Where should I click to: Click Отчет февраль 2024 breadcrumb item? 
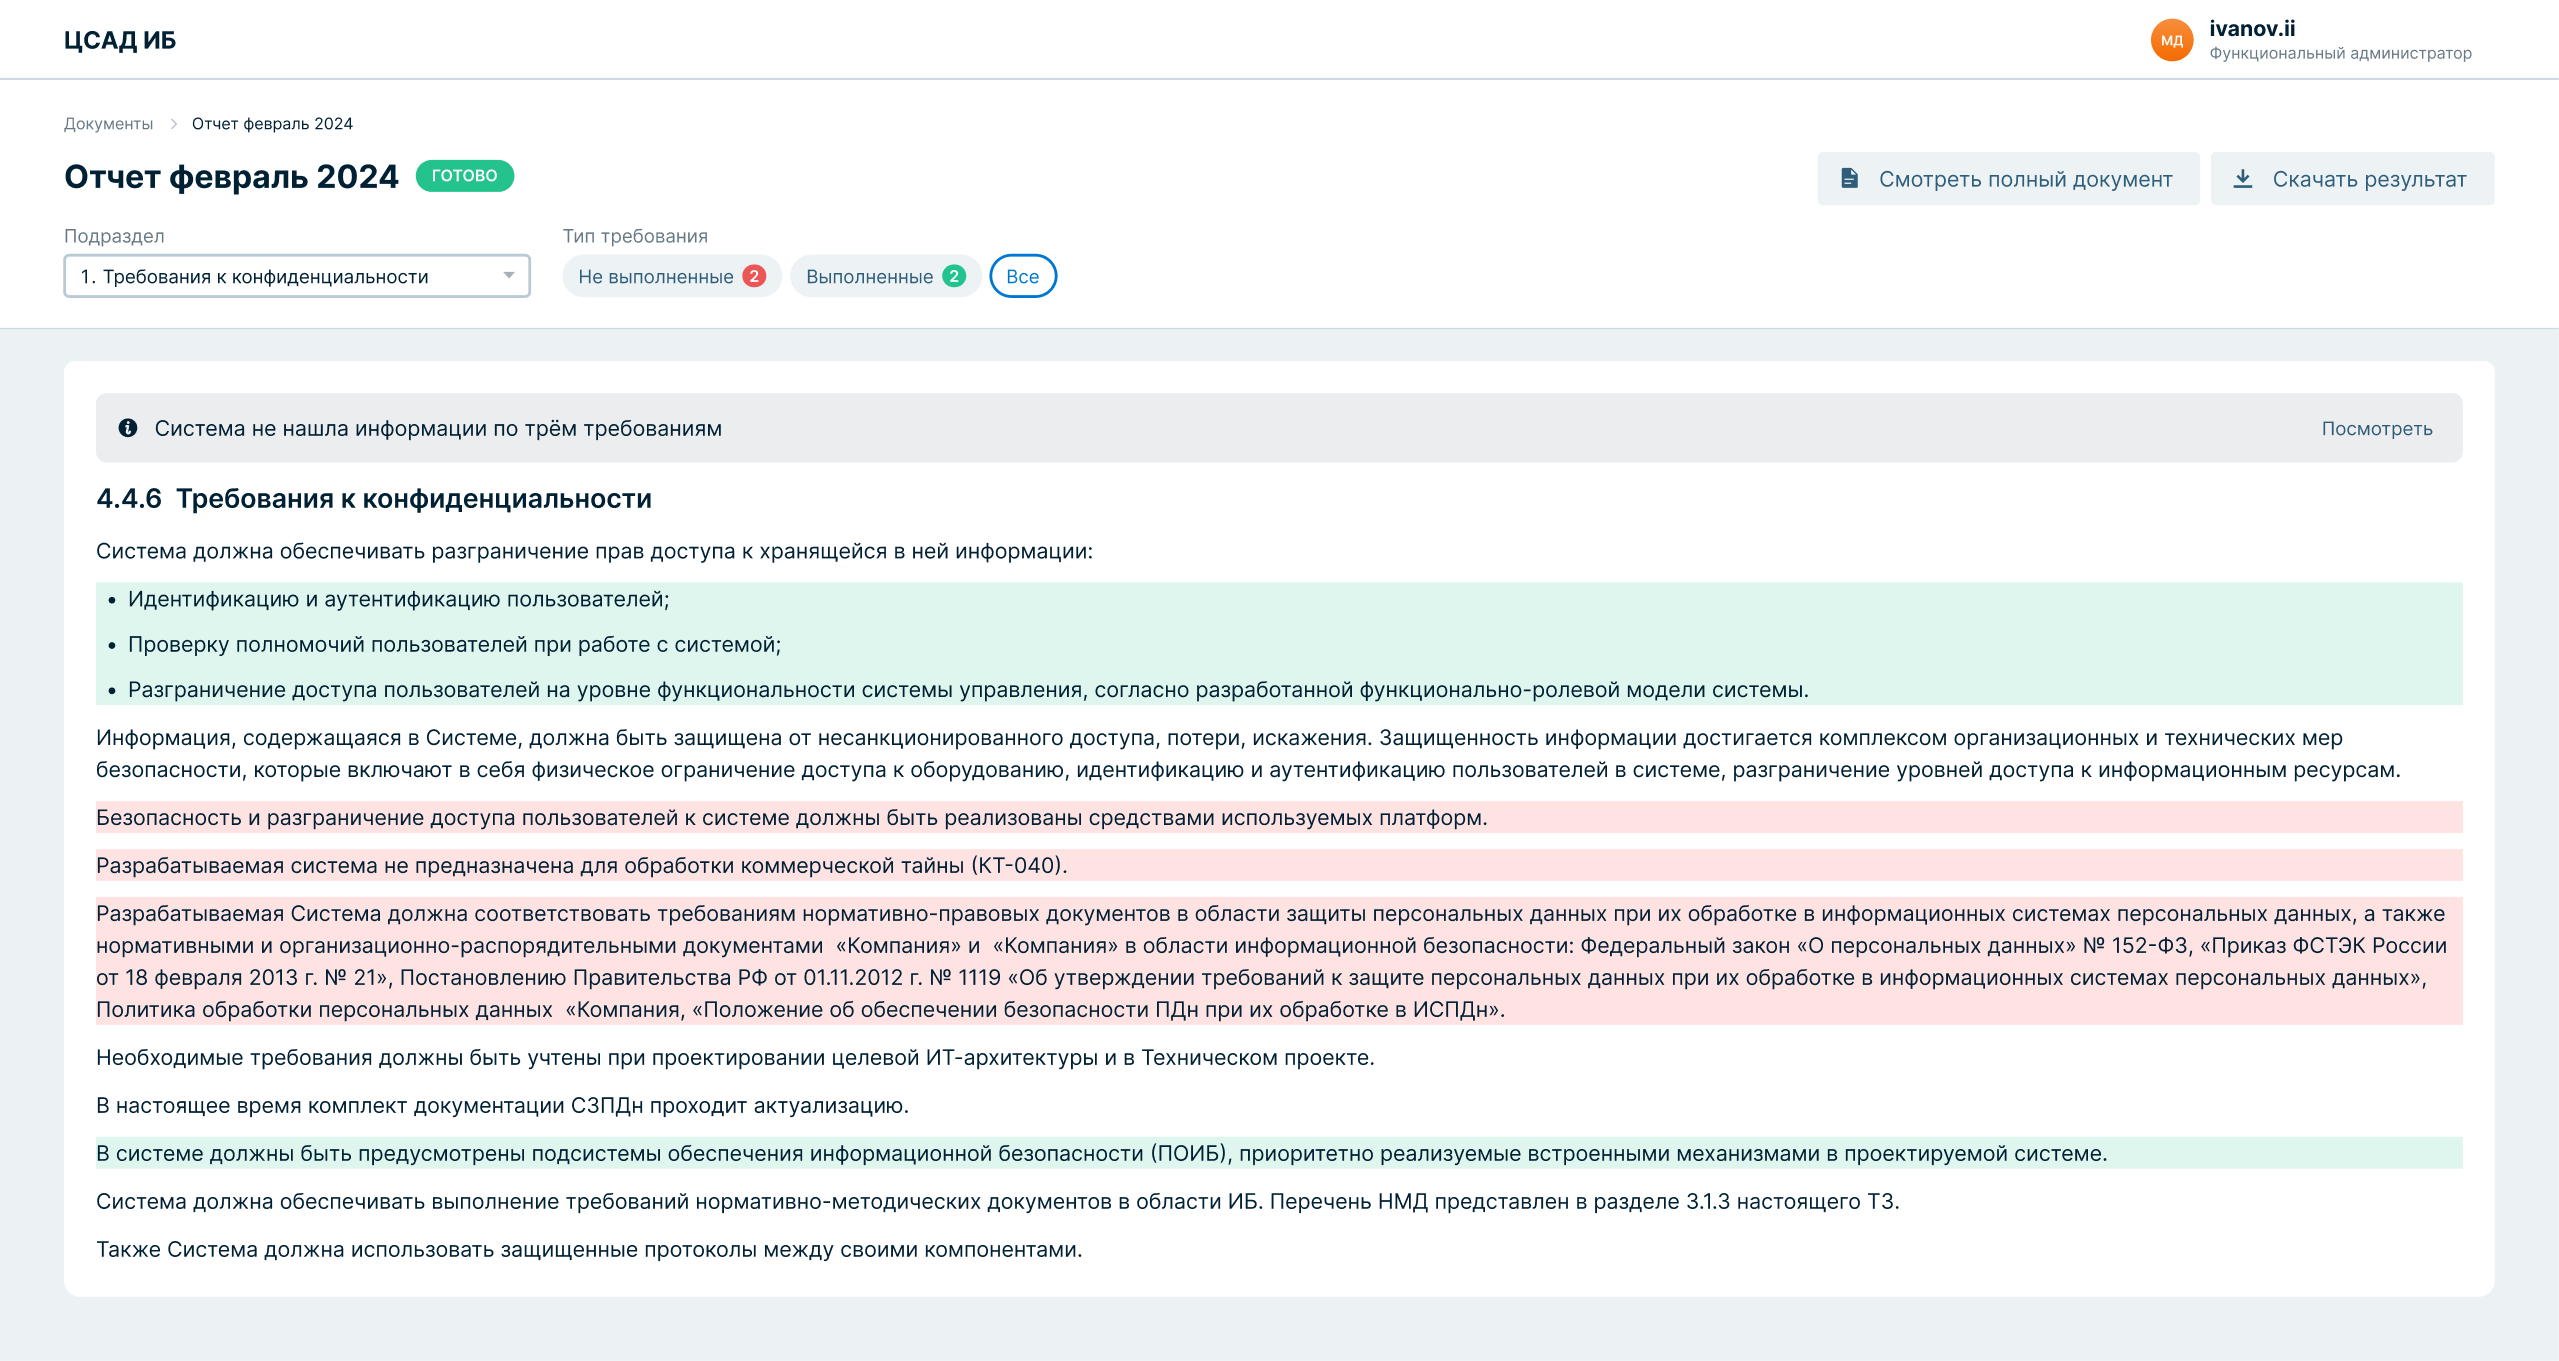[x=272, y=124]
